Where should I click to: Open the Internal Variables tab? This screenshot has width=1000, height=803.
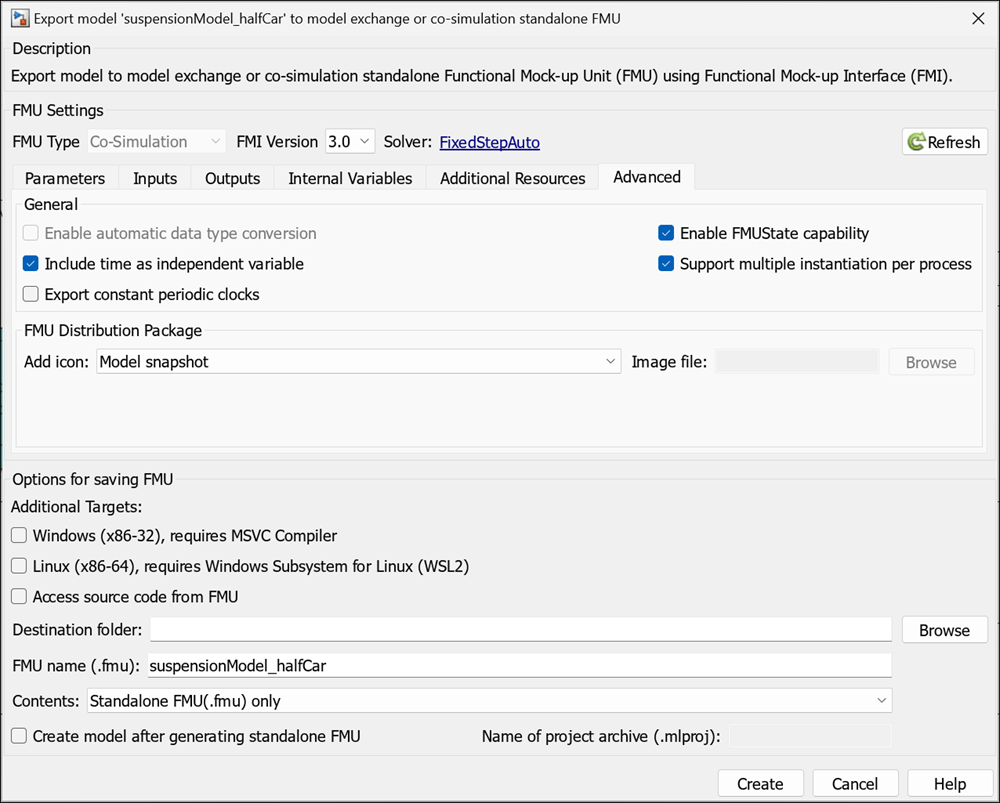(350, 177)
